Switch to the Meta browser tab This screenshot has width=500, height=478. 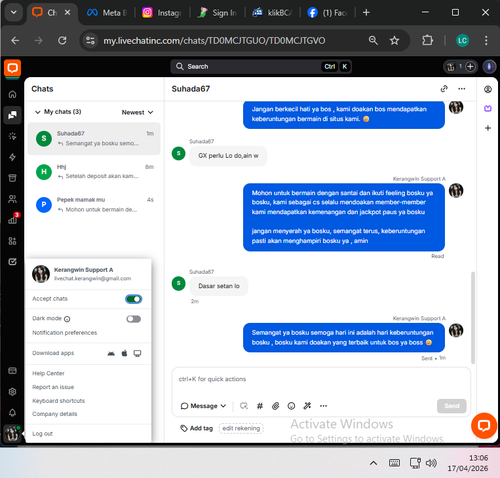pos(107,13)
